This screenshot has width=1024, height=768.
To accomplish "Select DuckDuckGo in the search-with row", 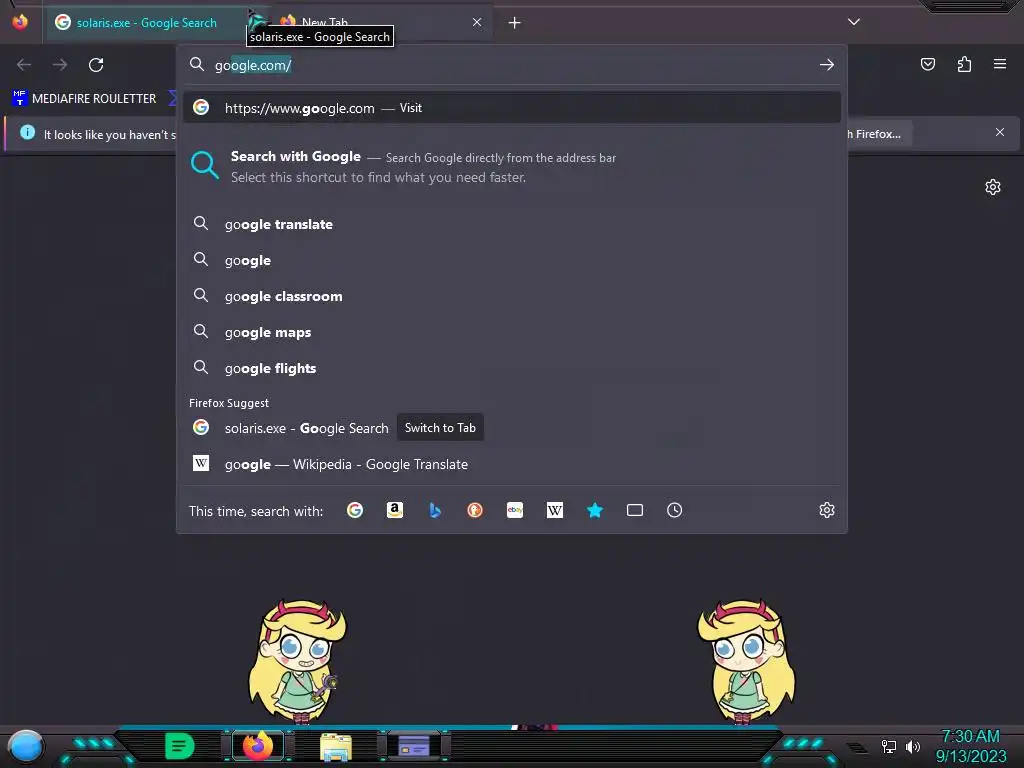I will (x=475, y=510).
